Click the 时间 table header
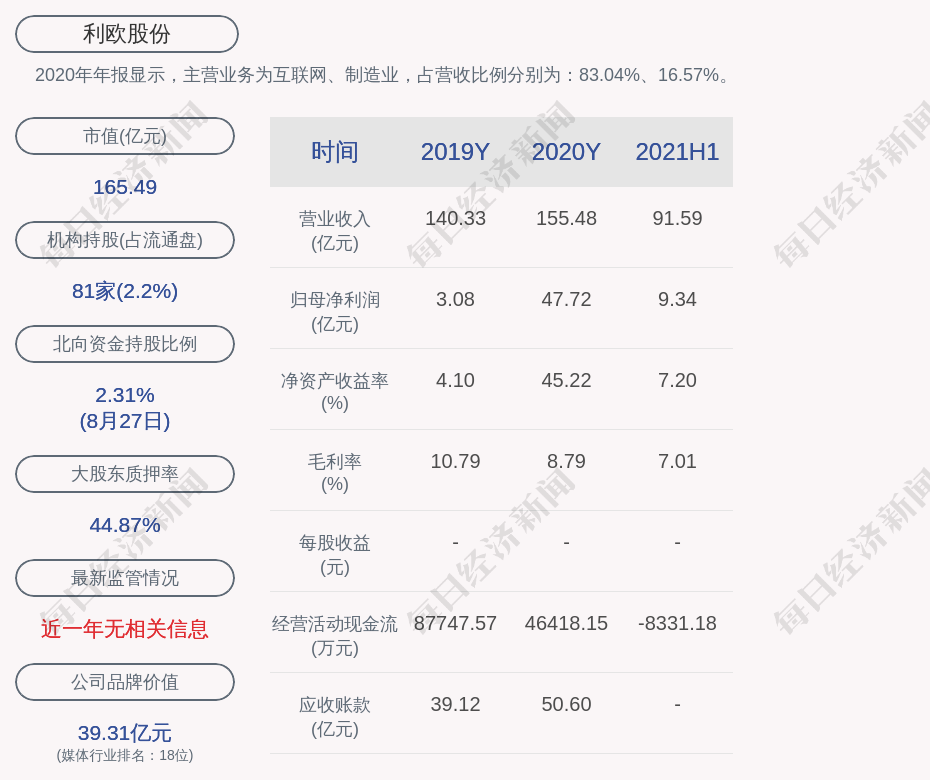The image size is (930, 780). pos(335,152)
